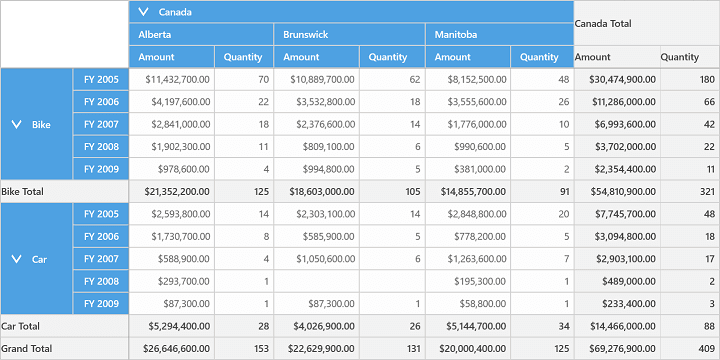Select Bike Total Brunswick amount $18,603,000.00
The height and width of the screenshot is (360, 720).
point(316,191)
